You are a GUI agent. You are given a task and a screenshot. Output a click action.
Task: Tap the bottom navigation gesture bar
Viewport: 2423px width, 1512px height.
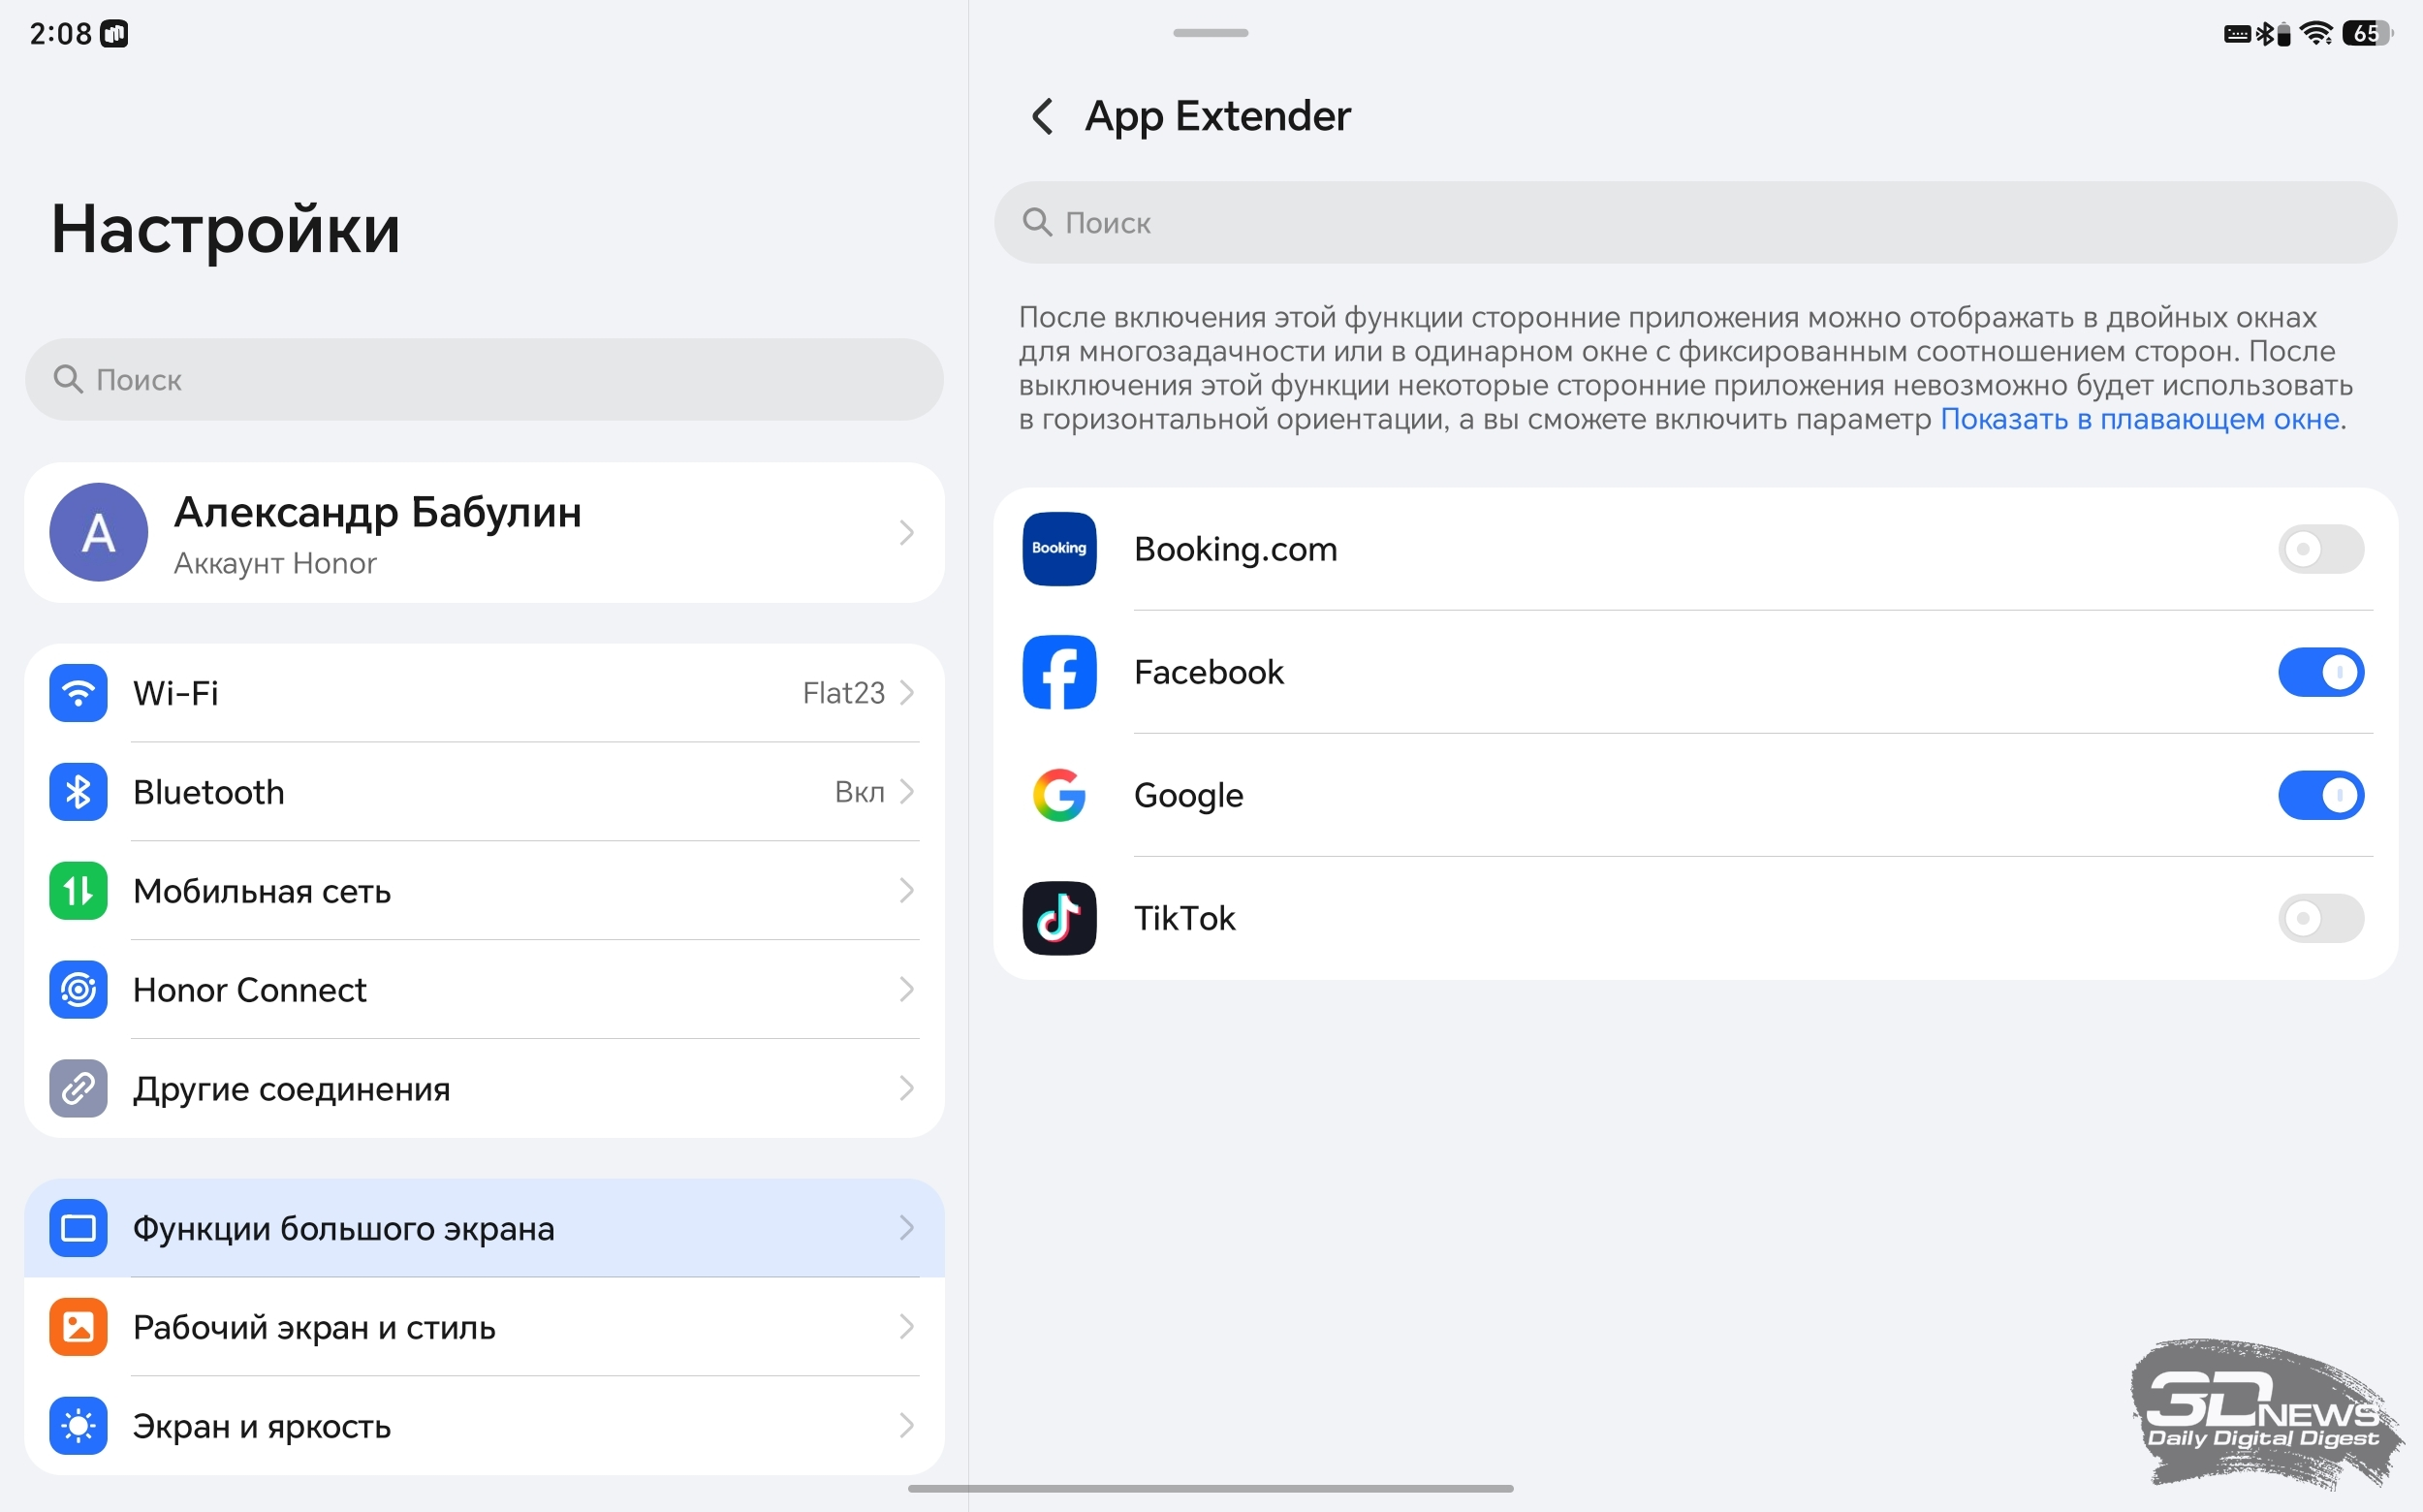coord(1210,1489)
